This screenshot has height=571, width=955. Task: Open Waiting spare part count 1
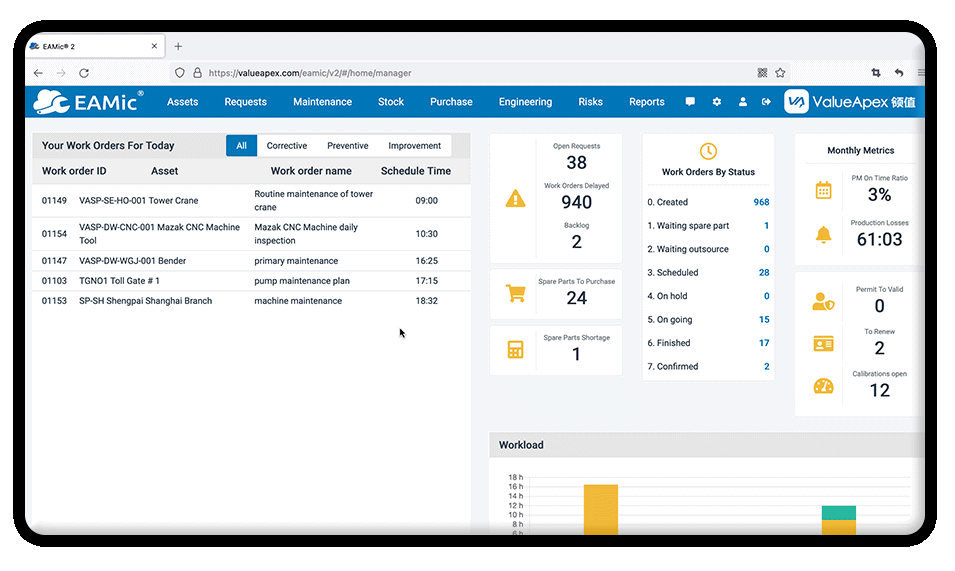coord(766,226)
